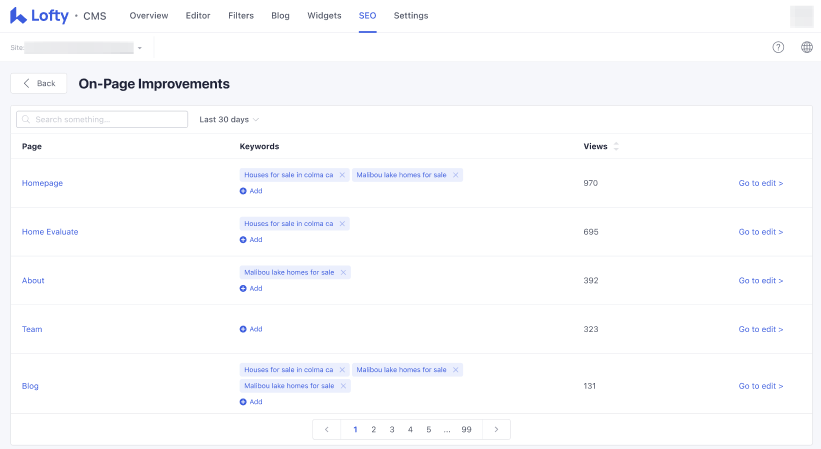821x449 pixels.
Task: Open the Editor tab
Action: 198,16
